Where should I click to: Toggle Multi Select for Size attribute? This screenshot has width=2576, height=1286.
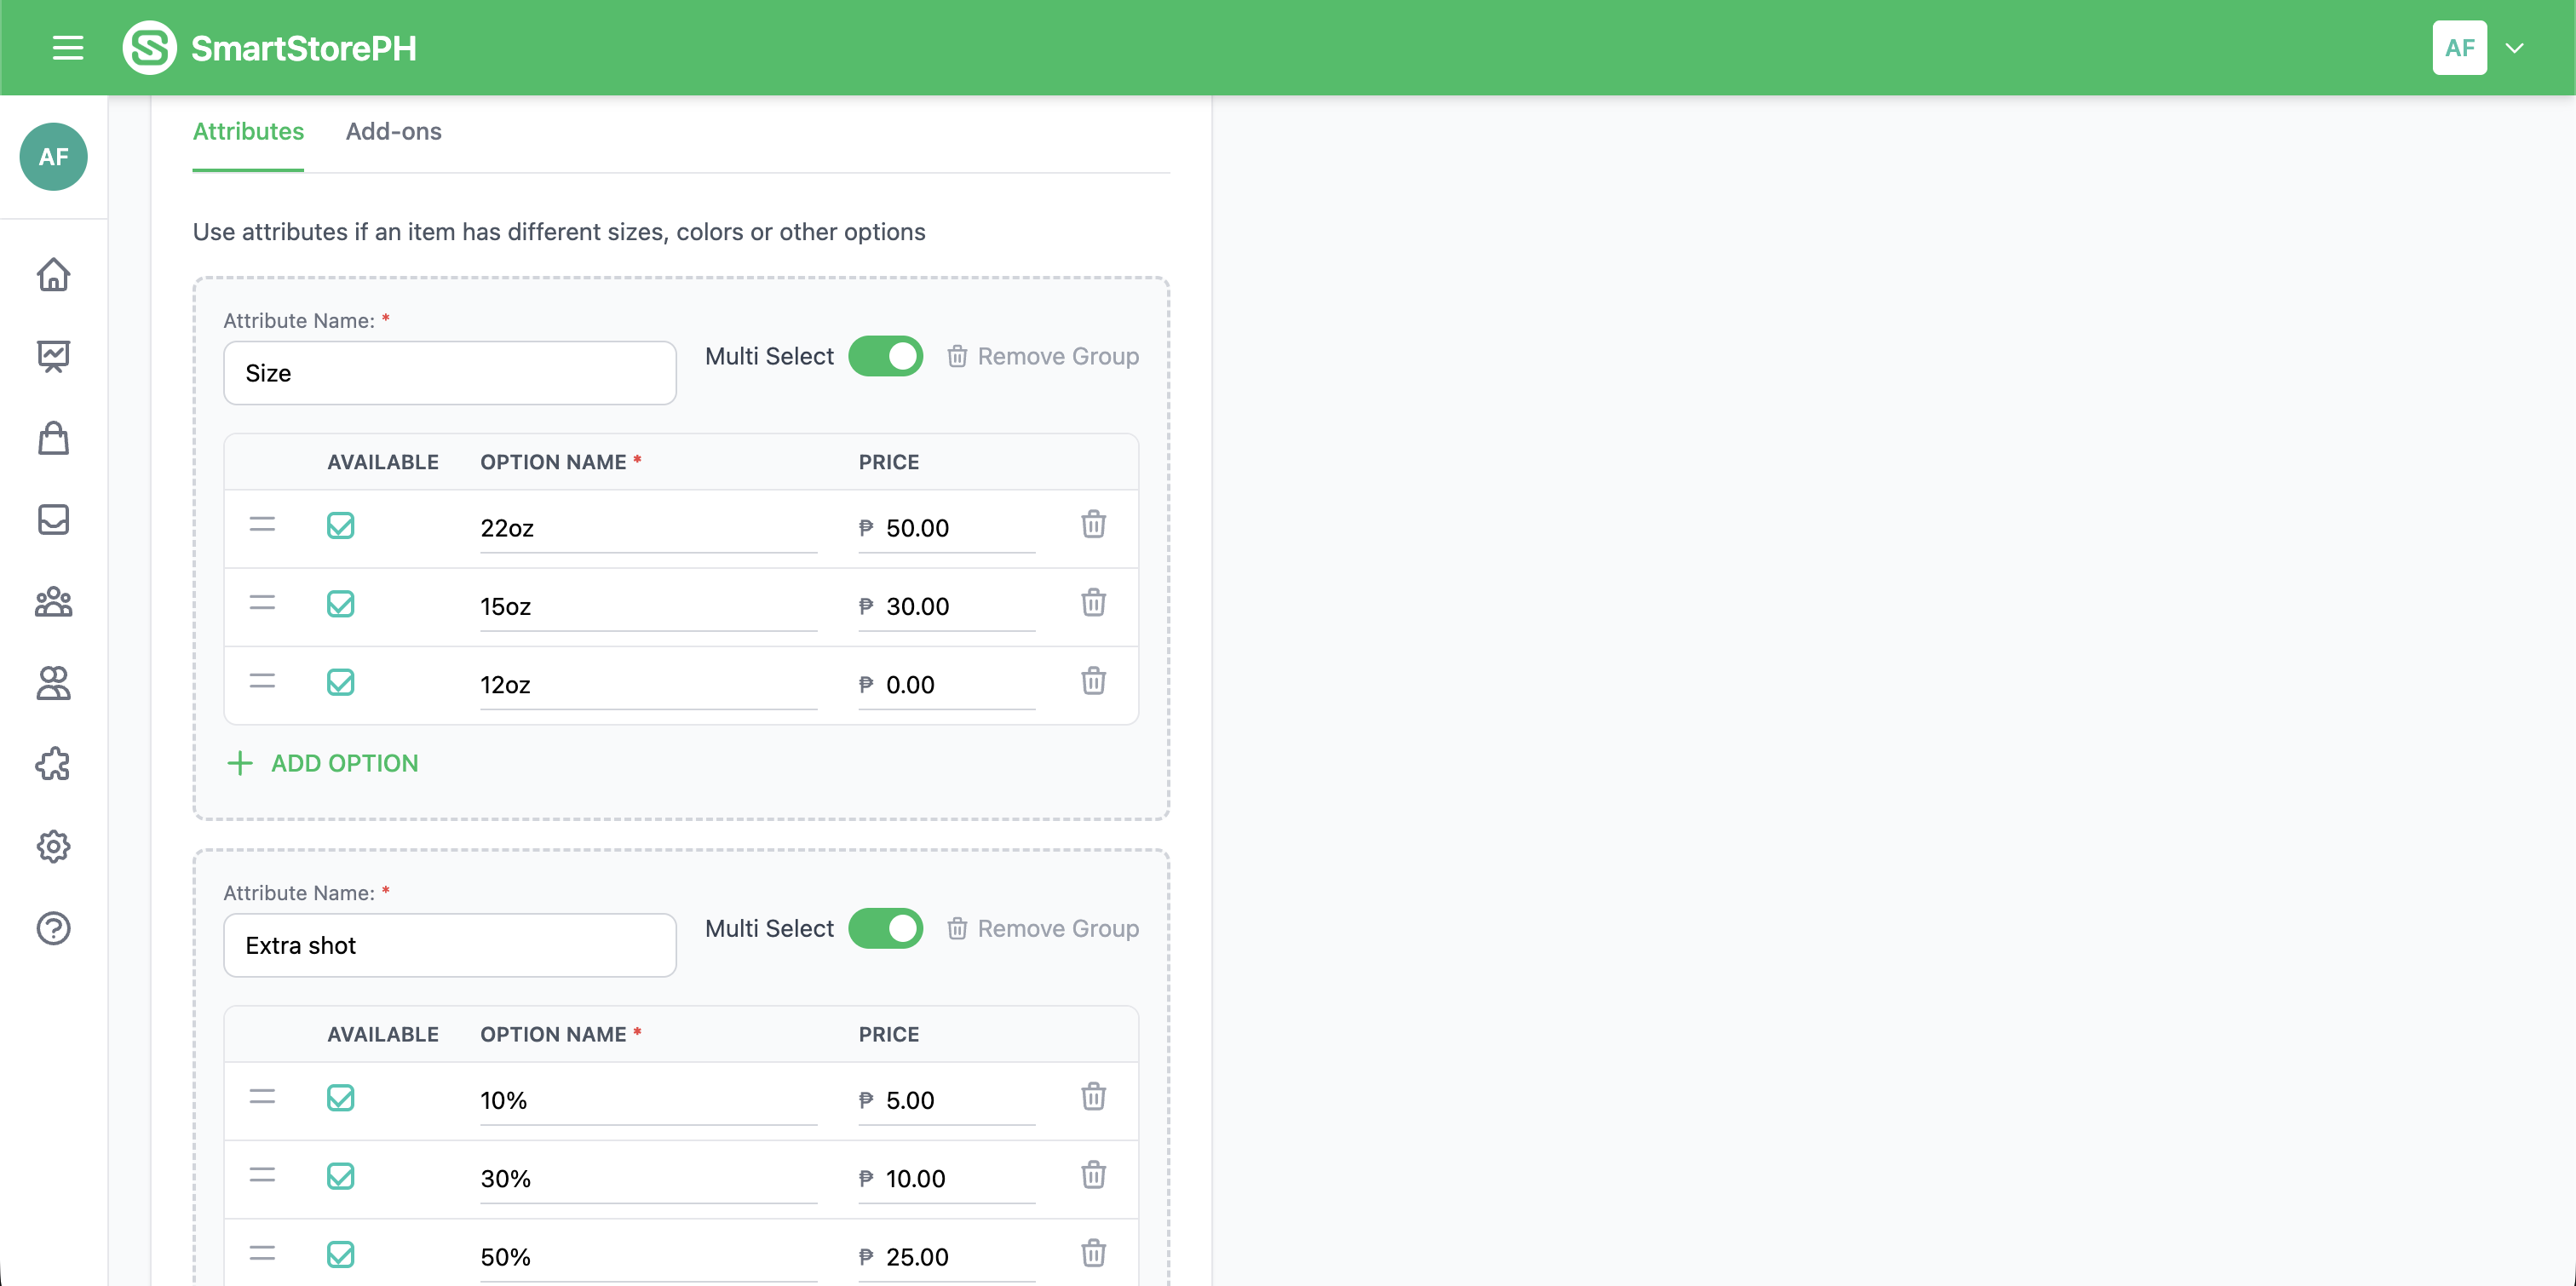[x=885, y=357]
